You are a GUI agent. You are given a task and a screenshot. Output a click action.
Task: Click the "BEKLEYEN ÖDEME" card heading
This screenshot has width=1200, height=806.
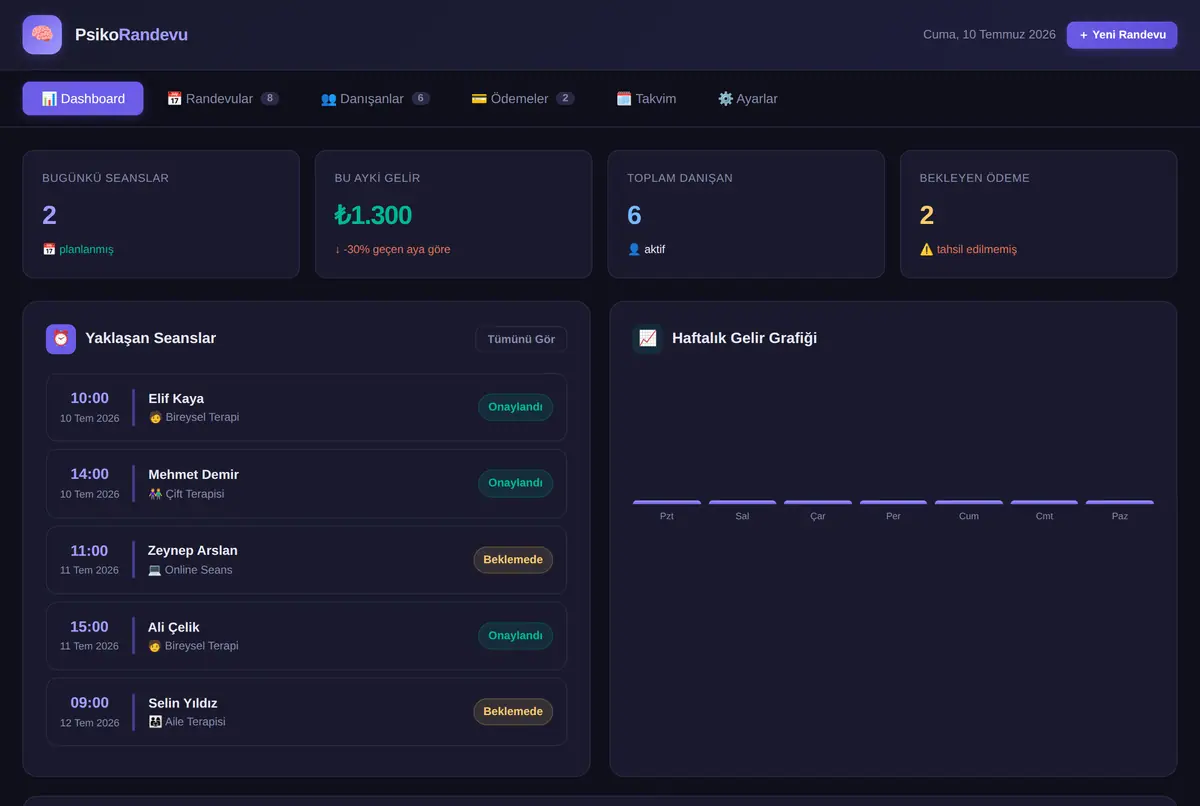tap(975, 178)
